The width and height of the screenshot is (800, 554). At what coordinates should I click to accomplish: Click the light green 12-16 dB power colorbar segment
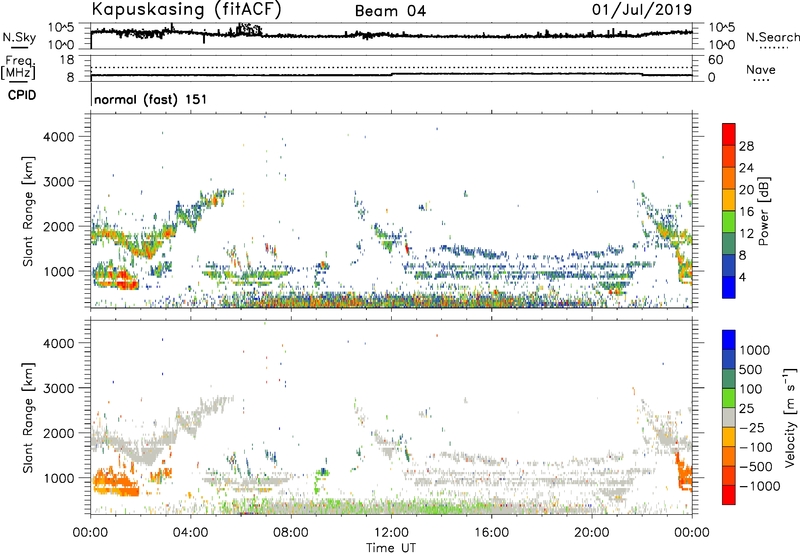pyautogui.click(x=729, y=222)
